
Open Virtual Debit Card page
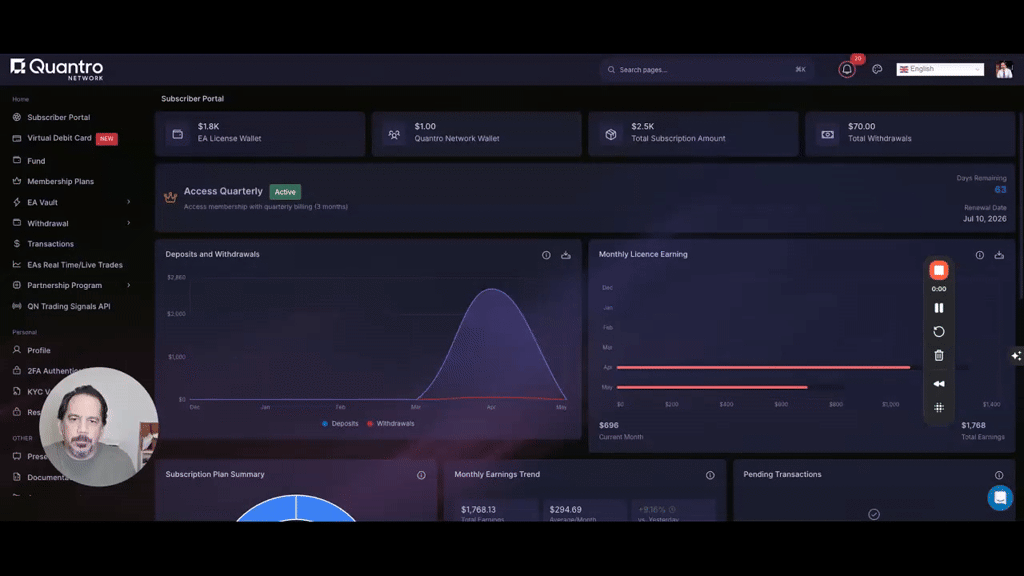[59, 138]
